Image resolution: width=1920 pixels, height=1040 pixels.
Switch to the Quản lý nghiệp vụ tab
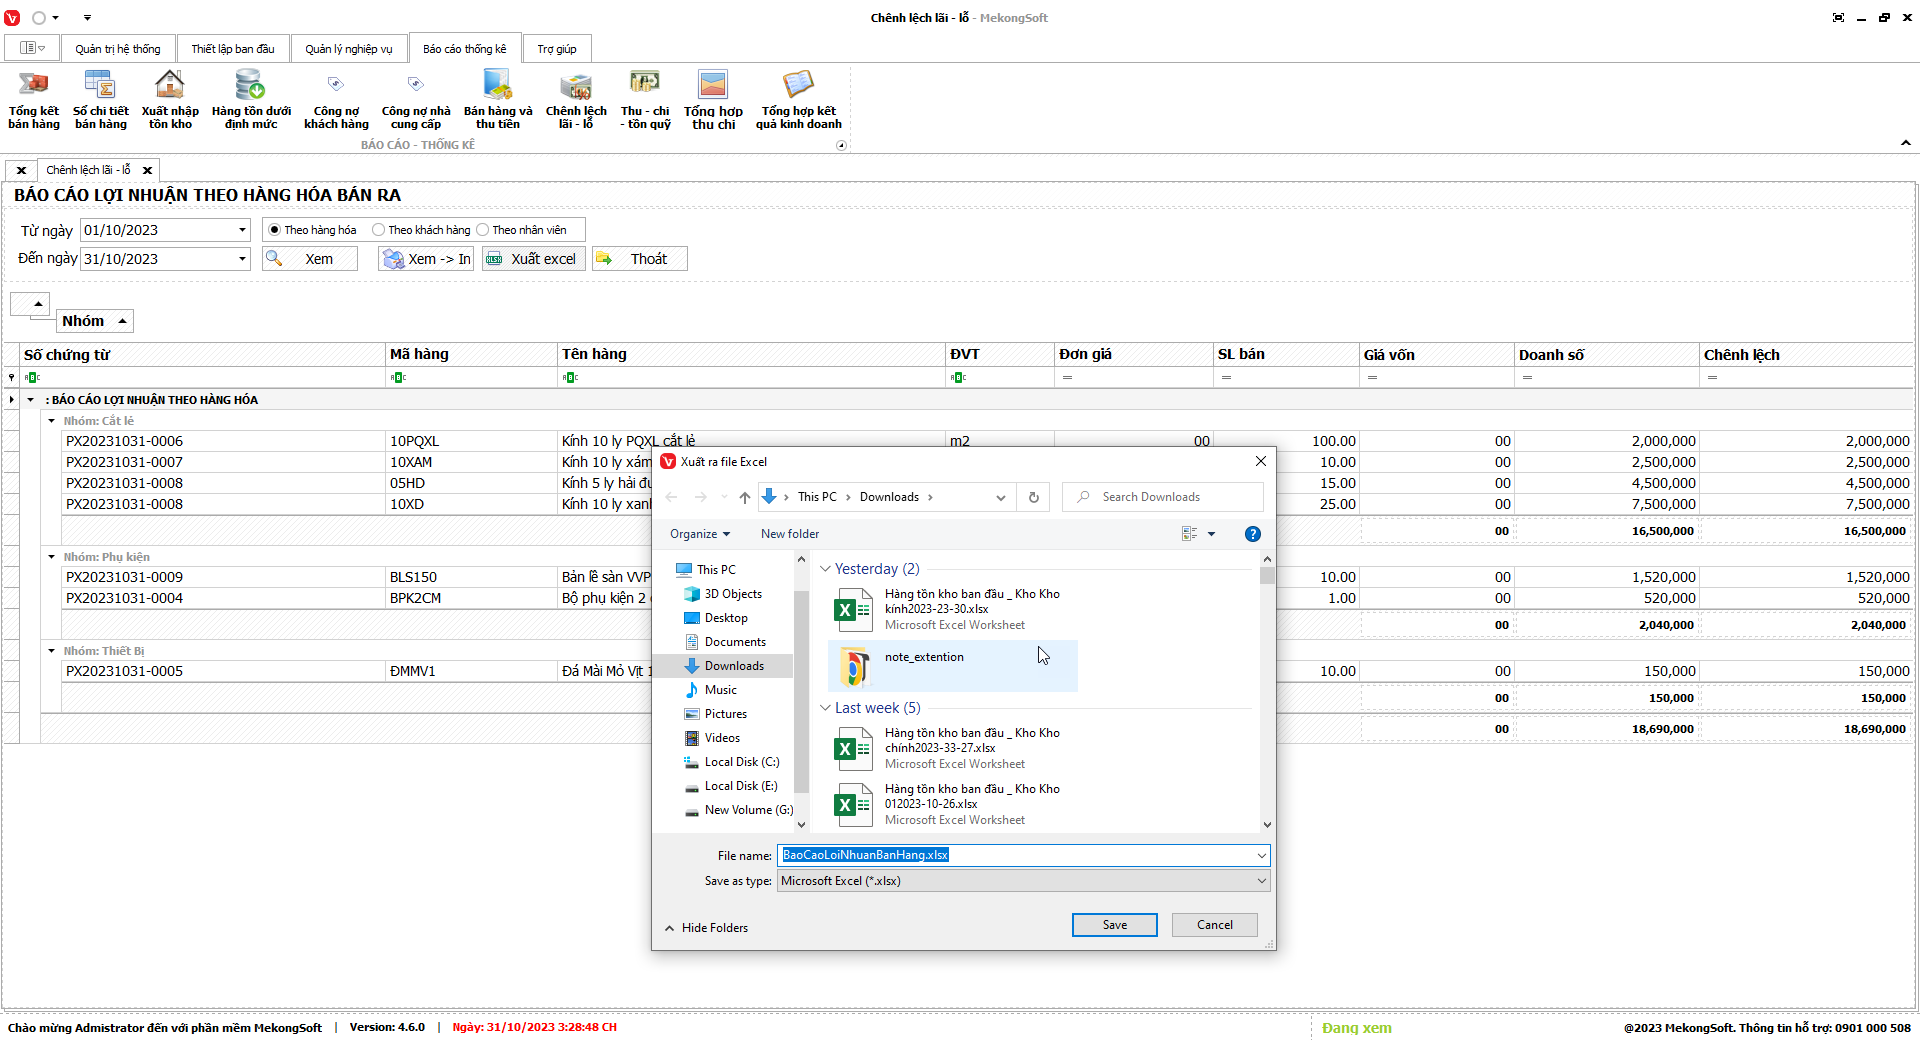[349, 49]
